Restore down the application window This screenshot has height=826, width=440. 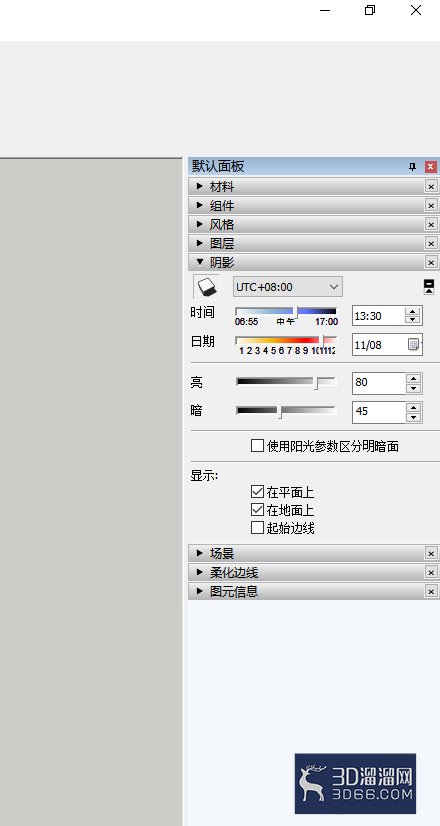click(x=370, y=10)
